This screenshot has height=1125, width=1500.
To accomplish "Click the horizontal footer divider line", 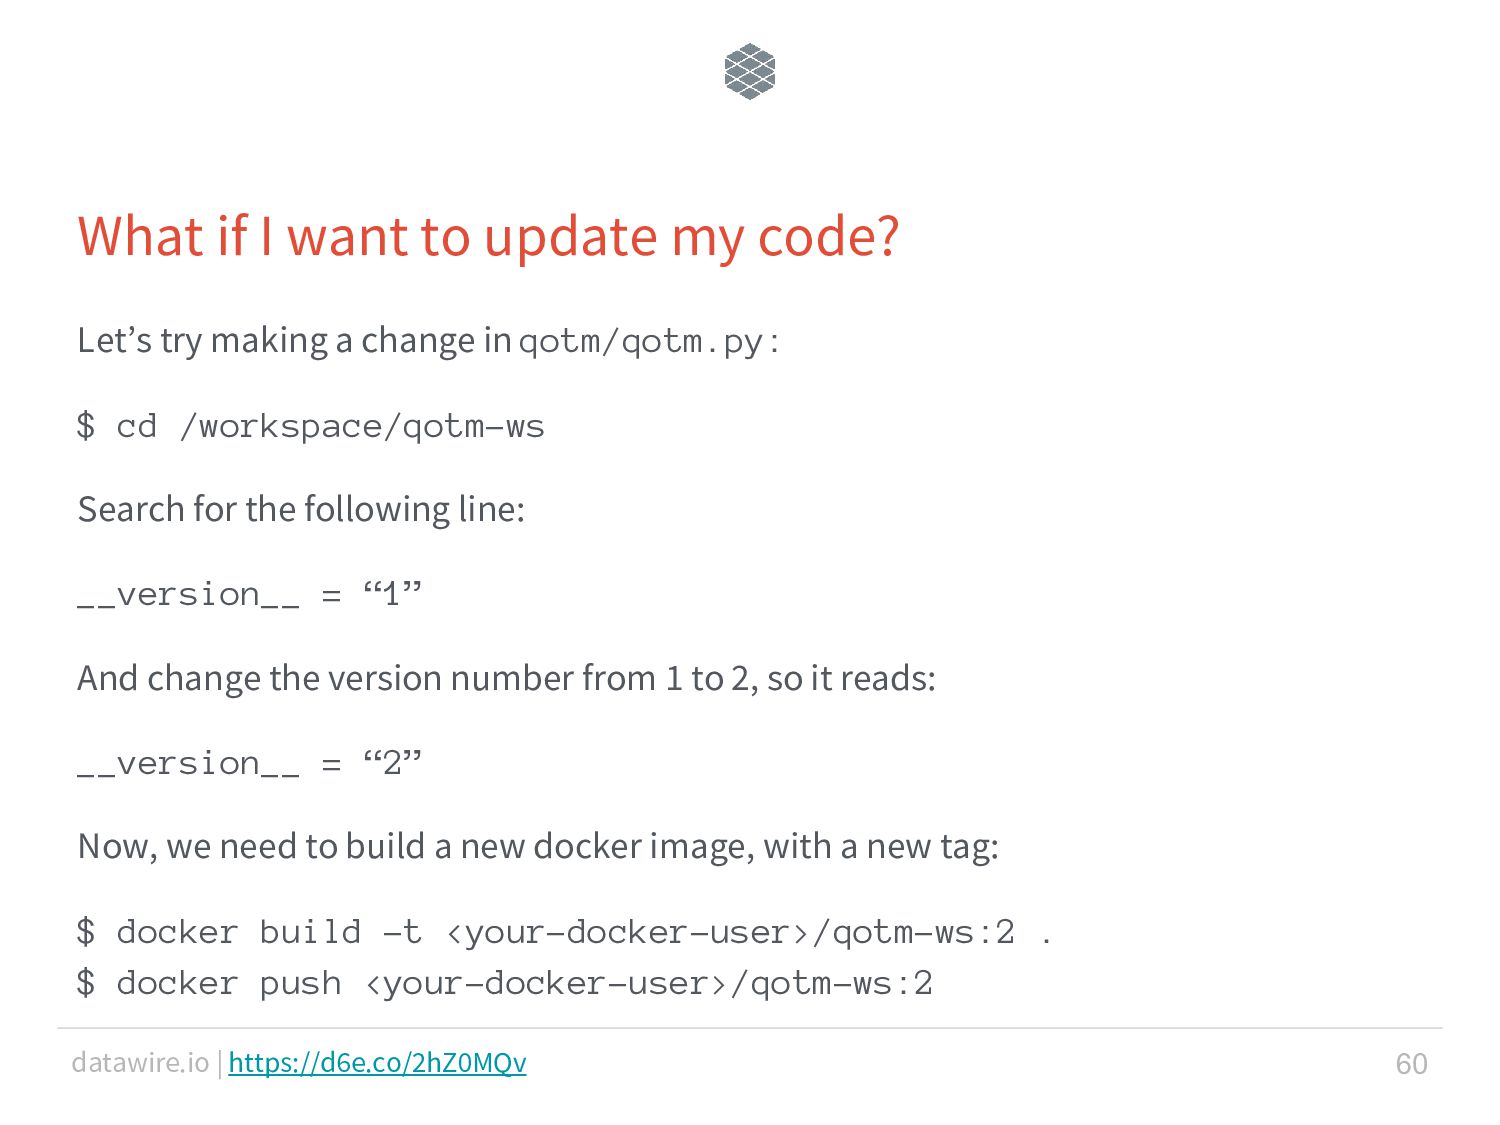I will pyautogui.click(x=750, y=1028).
